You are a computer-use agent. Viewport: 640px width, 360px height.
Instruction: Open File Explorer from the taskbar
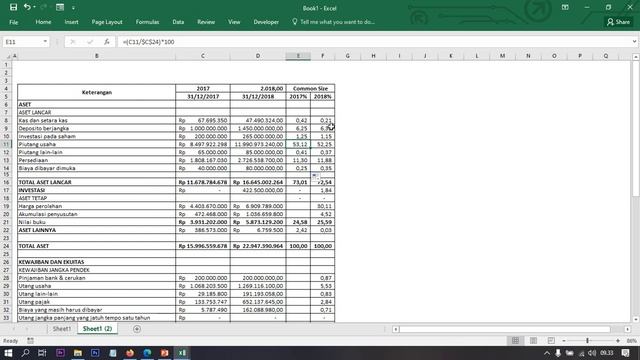click(78, 353)
